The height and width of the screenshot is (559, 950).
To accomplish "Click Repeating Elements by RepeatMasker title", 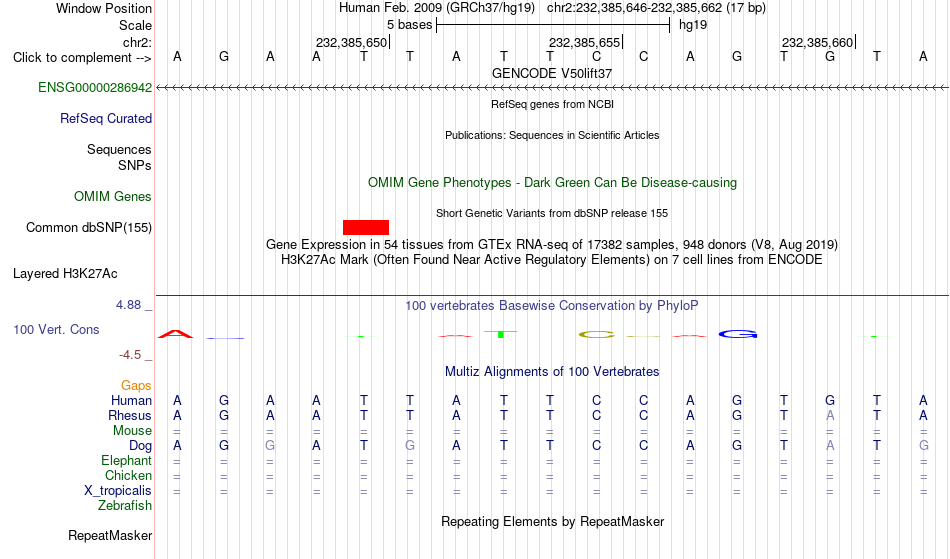I will pyautogui.click(x=552, y=521).
